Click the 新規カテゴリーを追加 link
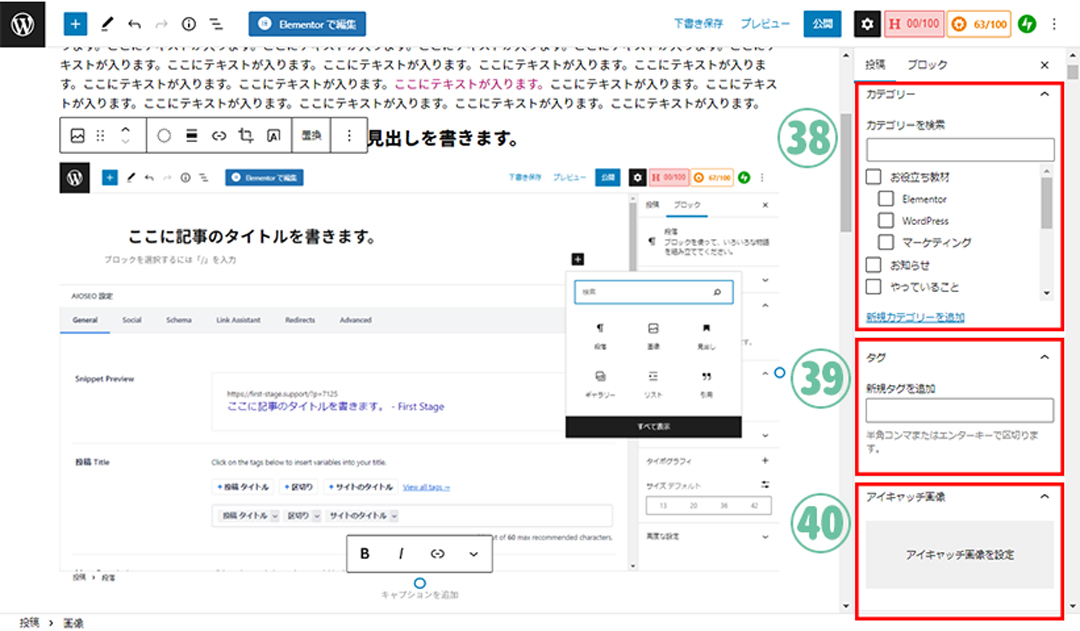 click(x=915, y=317)
